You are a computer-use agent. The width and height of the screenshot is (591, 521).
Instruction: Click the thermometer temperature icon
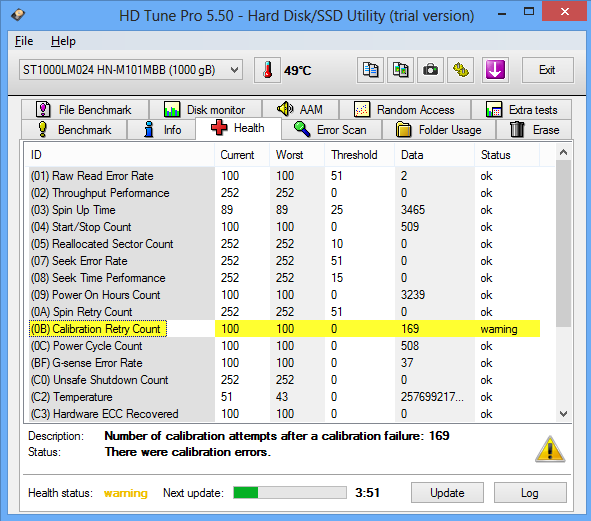267,70
